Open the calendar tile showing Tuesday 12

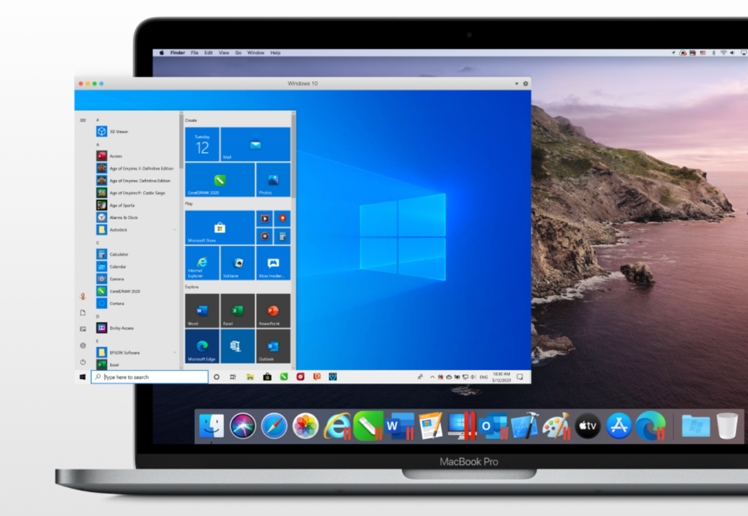click(x=202, y=144)
